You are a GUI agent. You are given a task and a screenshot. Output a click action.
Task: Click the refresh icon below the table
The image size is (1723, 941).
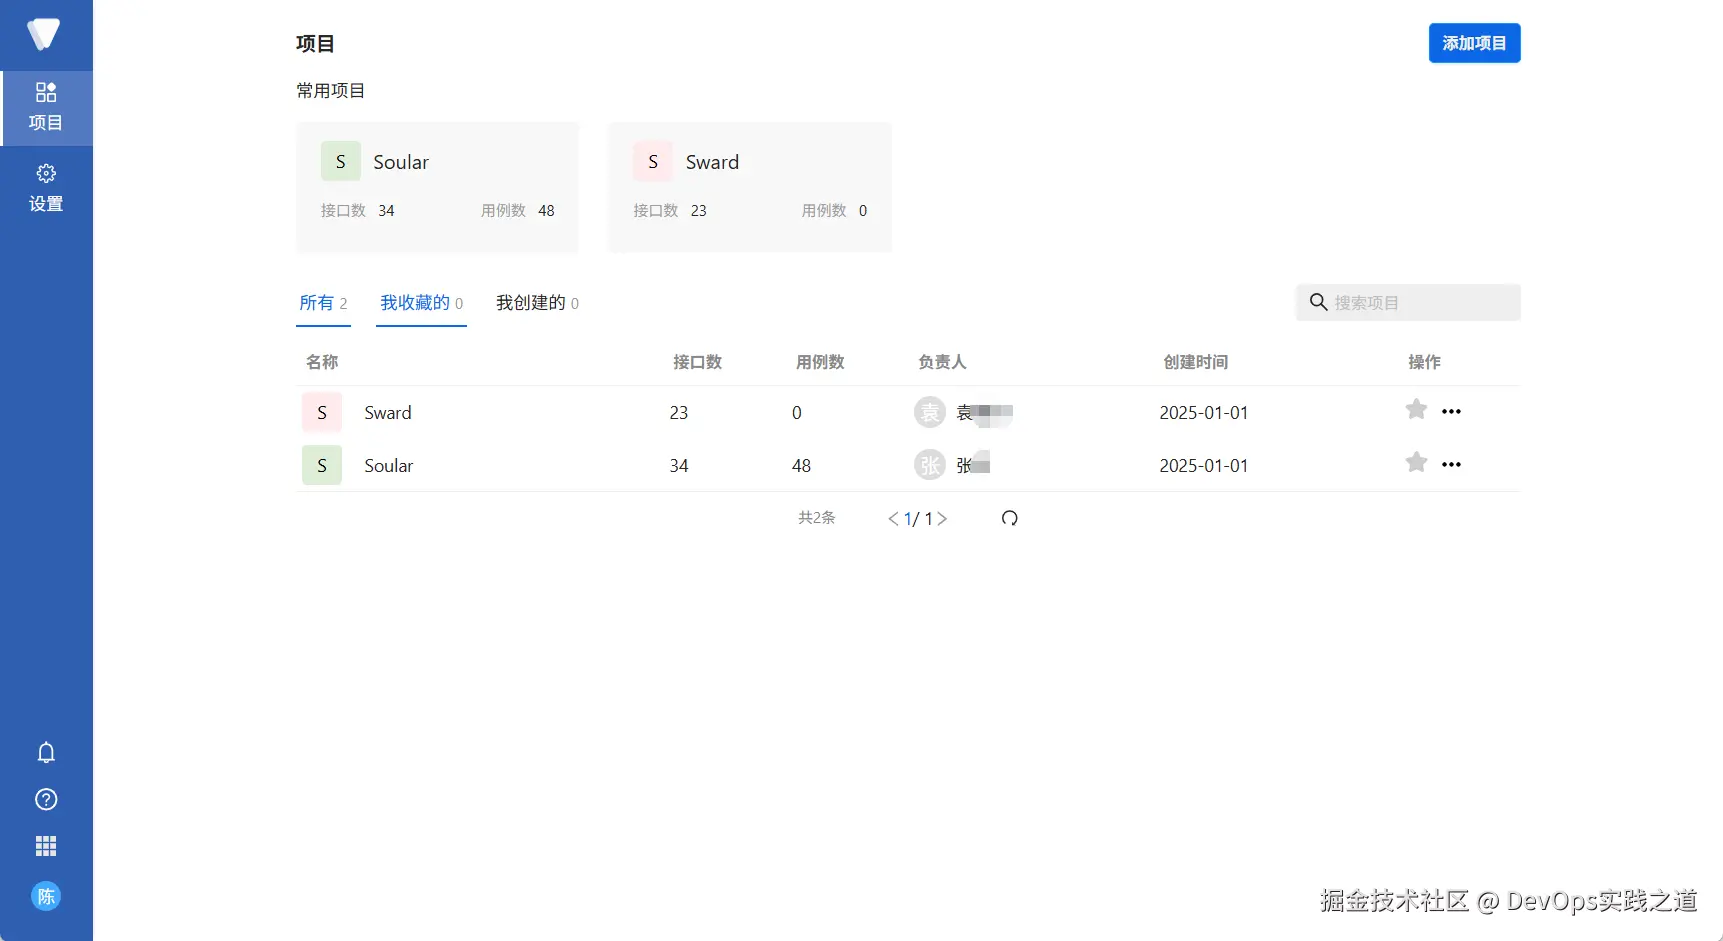1010,518
